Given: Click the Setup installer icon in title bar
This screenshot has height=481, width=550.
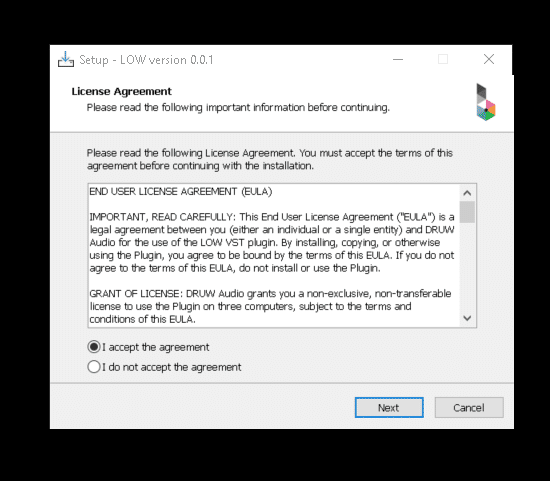Looking at the screenshot, I should (x=66, y=59).
